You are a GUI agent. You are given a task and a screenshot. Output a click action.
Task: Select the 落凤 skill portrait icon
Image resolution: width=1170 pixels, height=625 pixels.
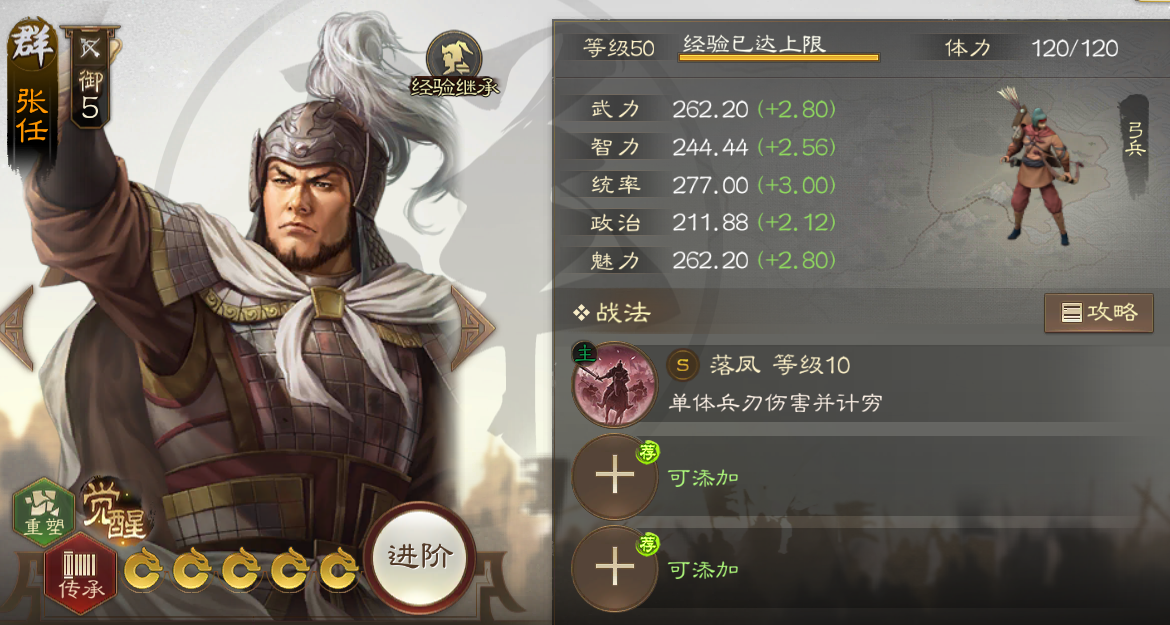pos(614,383)
